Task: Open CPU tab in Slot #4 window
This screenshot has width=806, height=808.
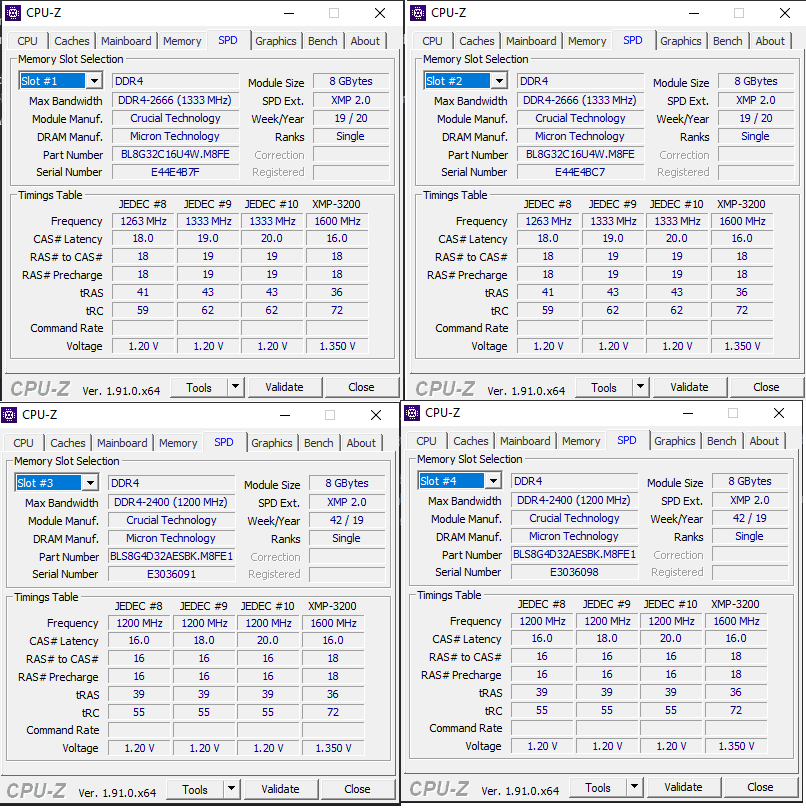Action: coord(426,441)
